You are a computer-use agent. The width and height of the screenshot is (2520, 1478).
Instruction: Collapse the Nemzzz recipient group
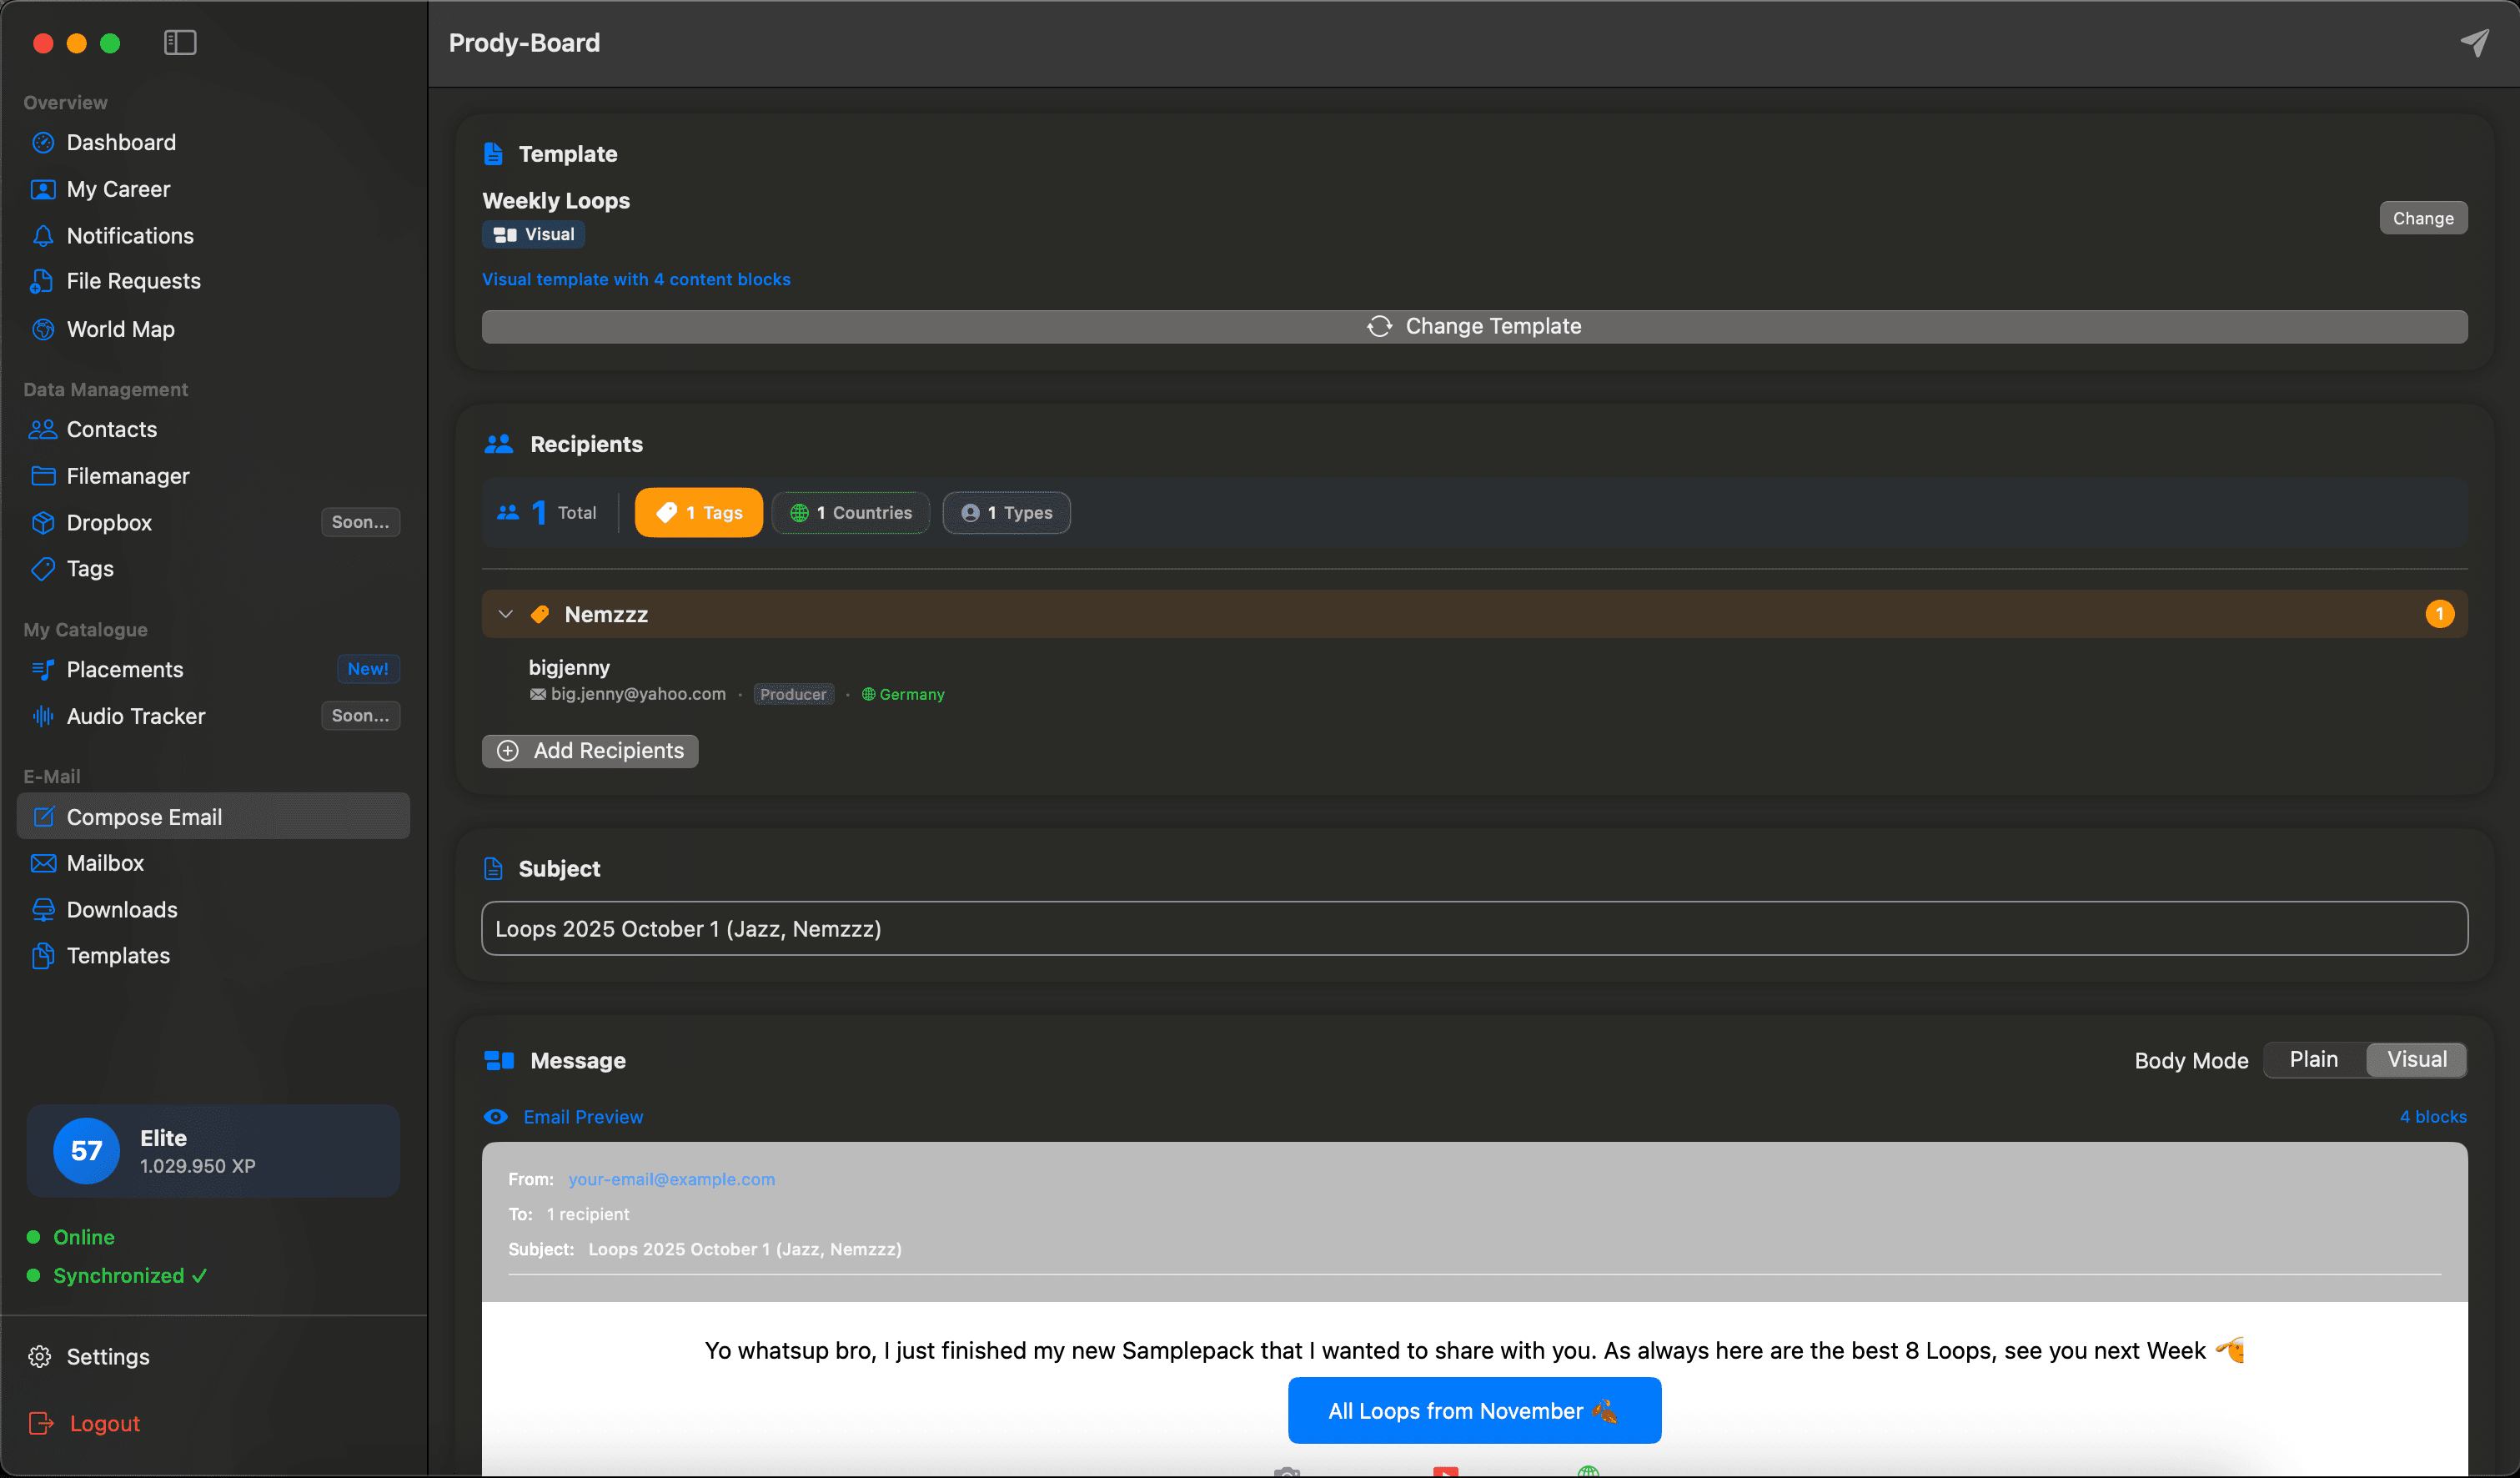[x=506, y=613]
